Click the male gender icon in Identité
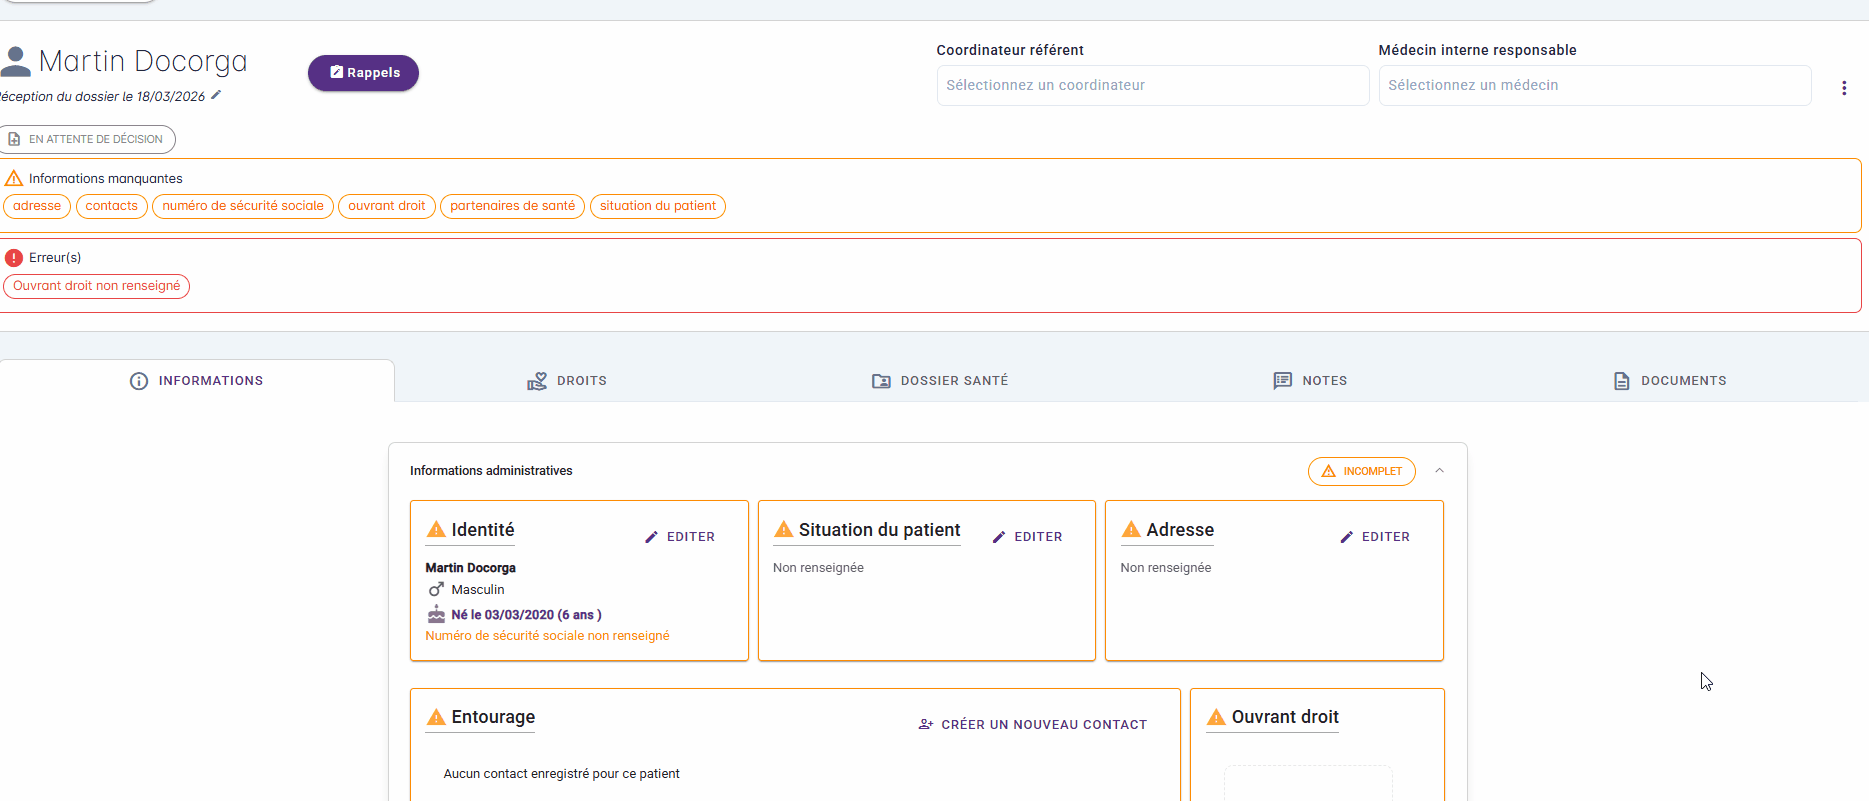1869x801 pixels. tap(436, 590)
